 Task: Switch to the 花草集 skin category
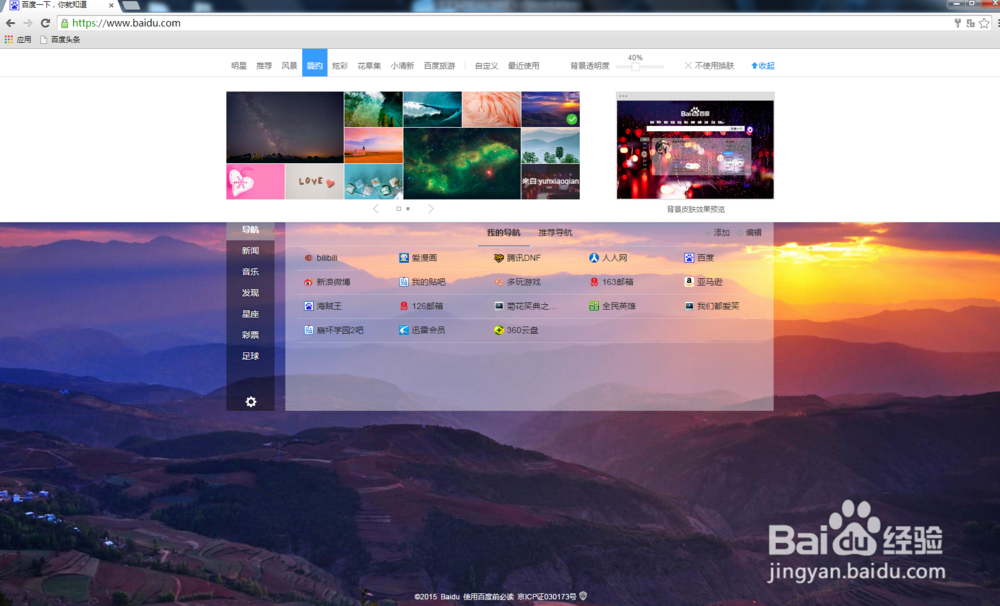369,66
